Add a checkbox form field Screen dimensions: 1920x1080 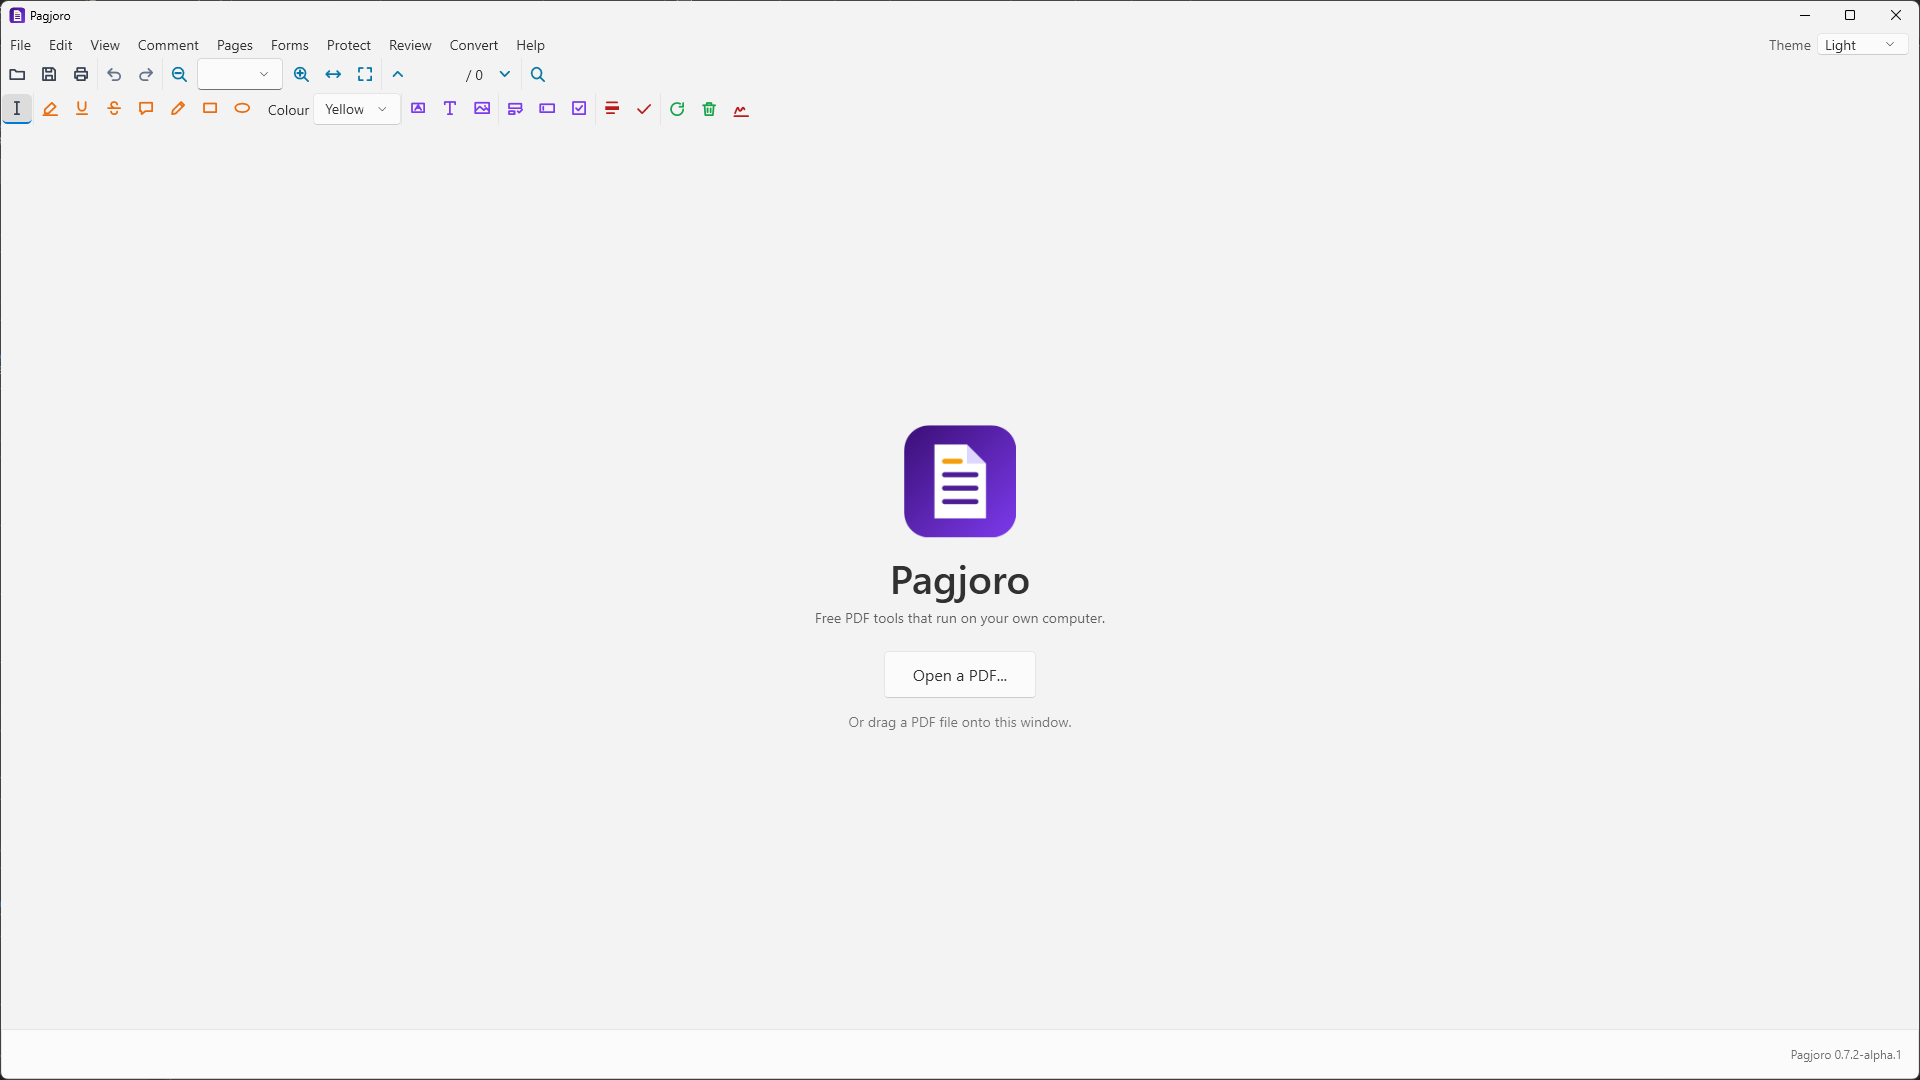coord(579,109)
